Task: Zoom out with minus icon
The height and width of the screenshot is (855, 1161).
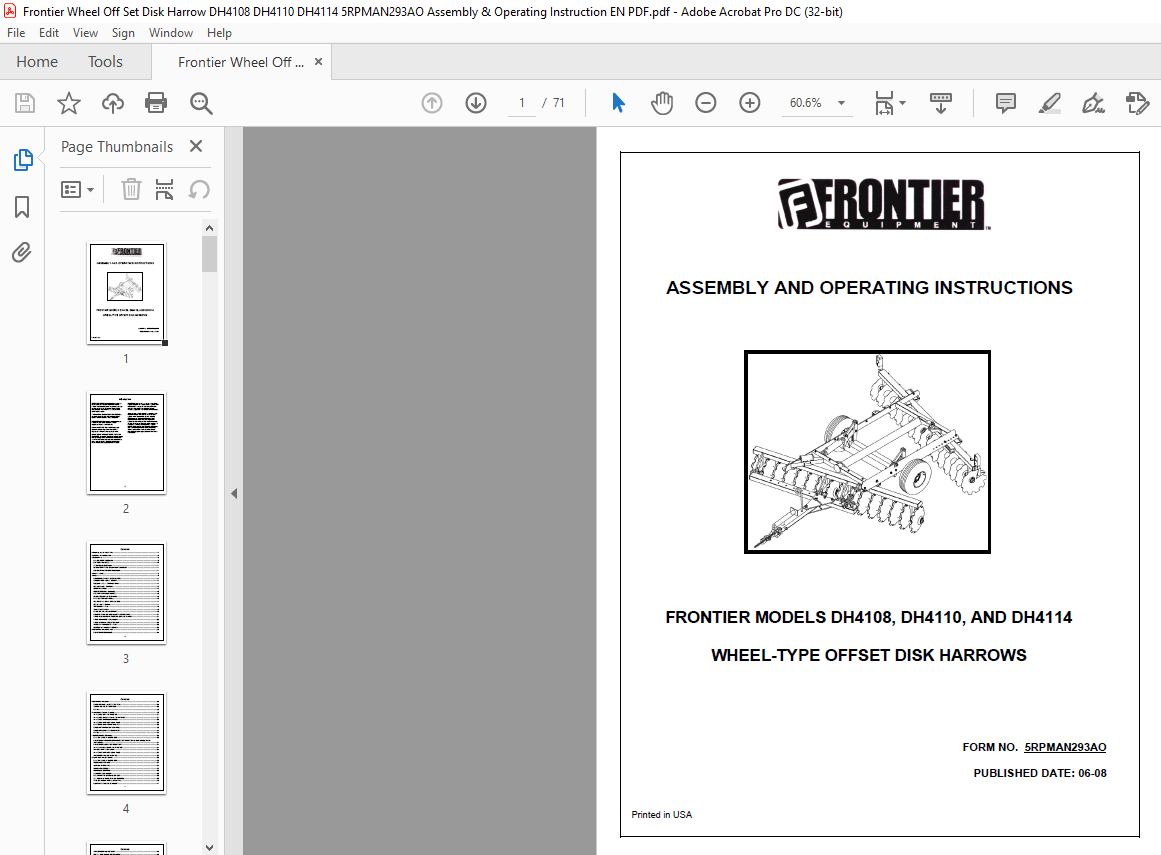Action: click(706, 103)
